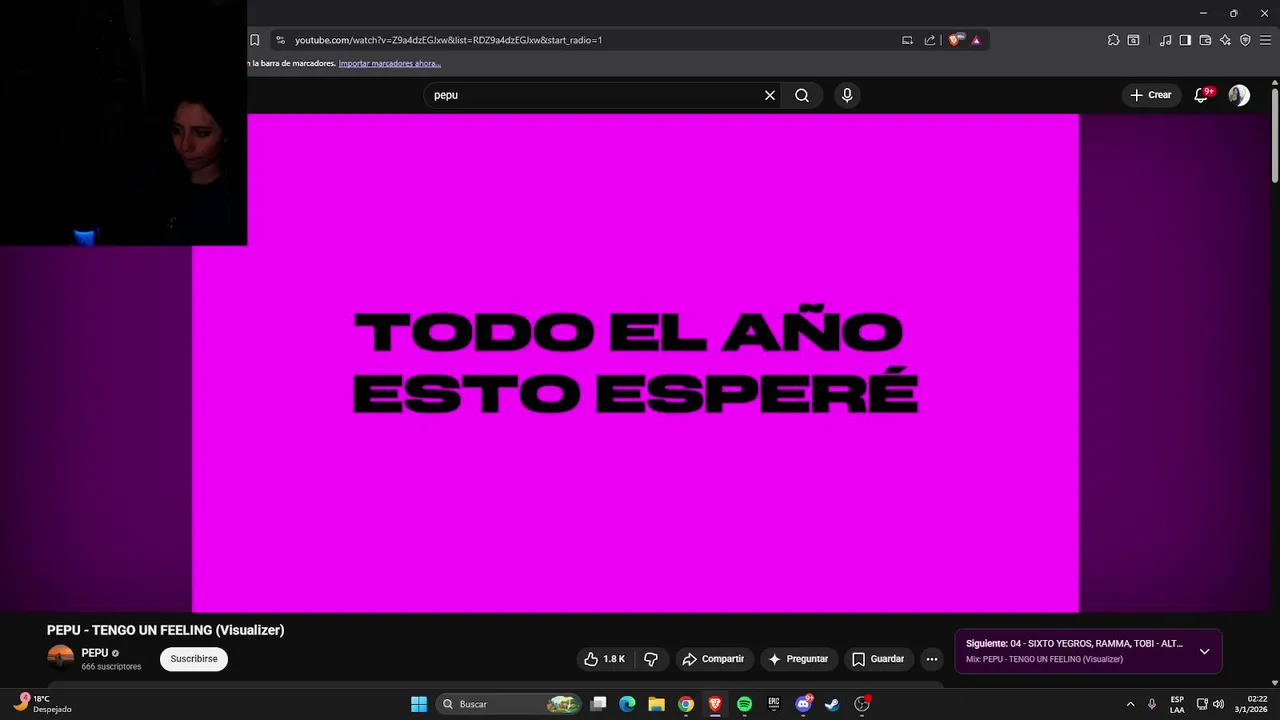Click the pink video player area
The height and width of the screenshot is (720, 1280).
(635, 363)
